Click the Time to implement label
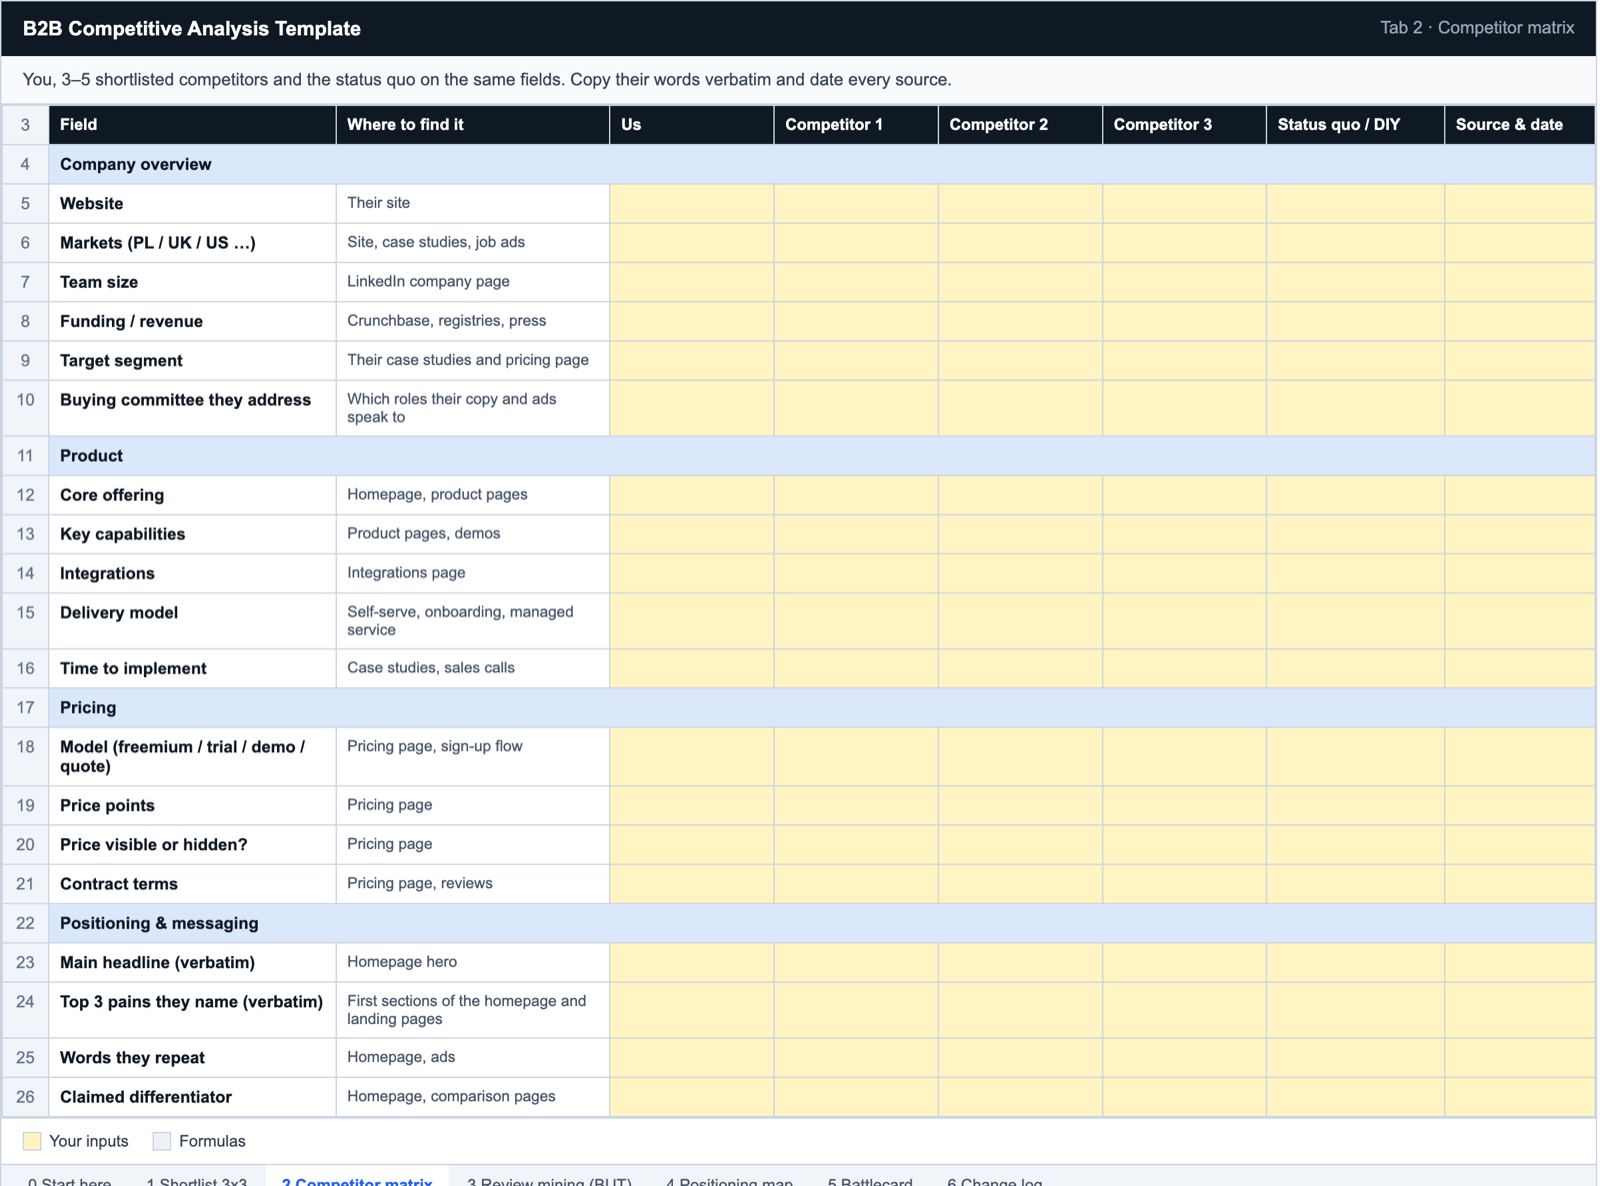The image size is (1600, 1186). [x=133, y=669]
